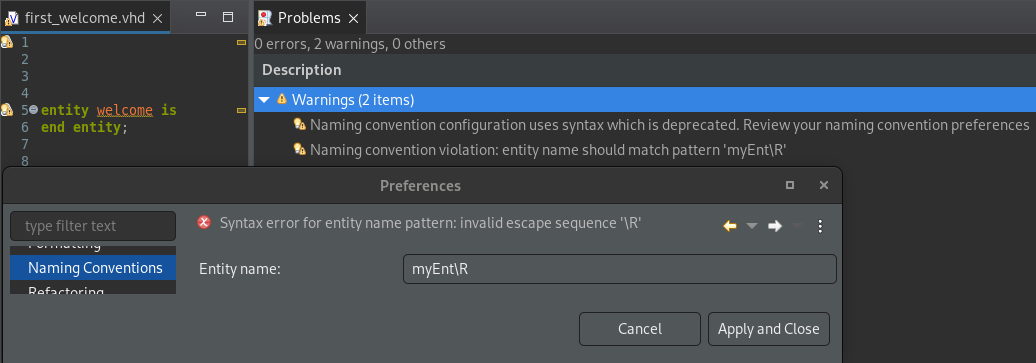Click the Cancel button
1036x363 pixels.
[x=640, y=329]
